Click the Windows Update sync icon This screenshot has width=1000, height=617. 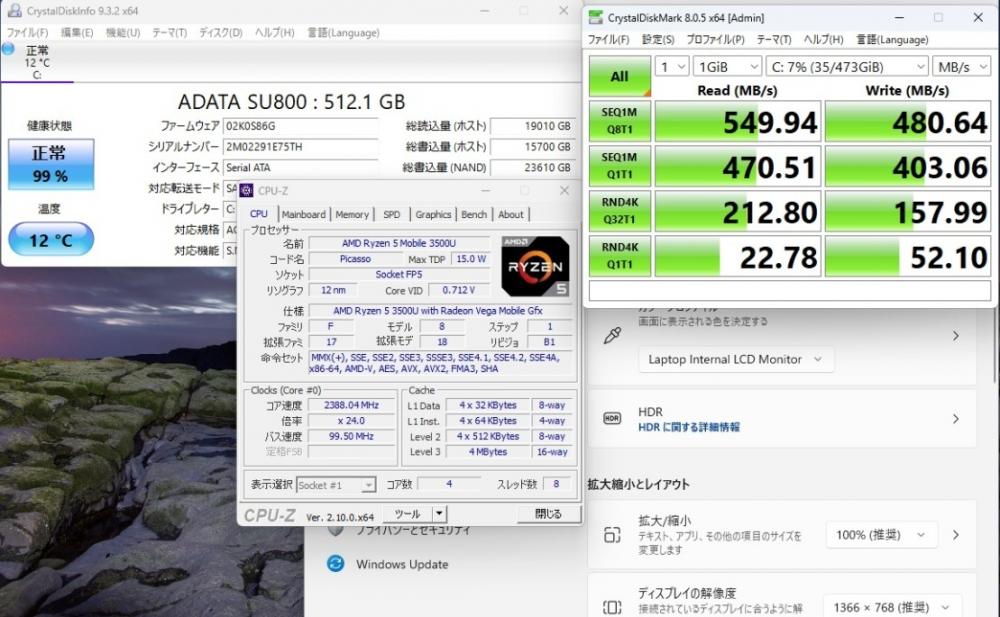[335, 563]
